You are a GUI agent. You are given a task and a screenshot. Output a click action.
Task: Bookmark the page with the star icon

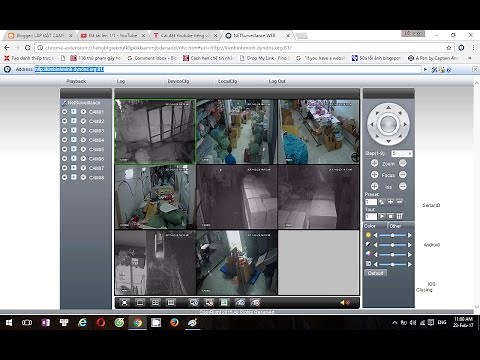449,48
